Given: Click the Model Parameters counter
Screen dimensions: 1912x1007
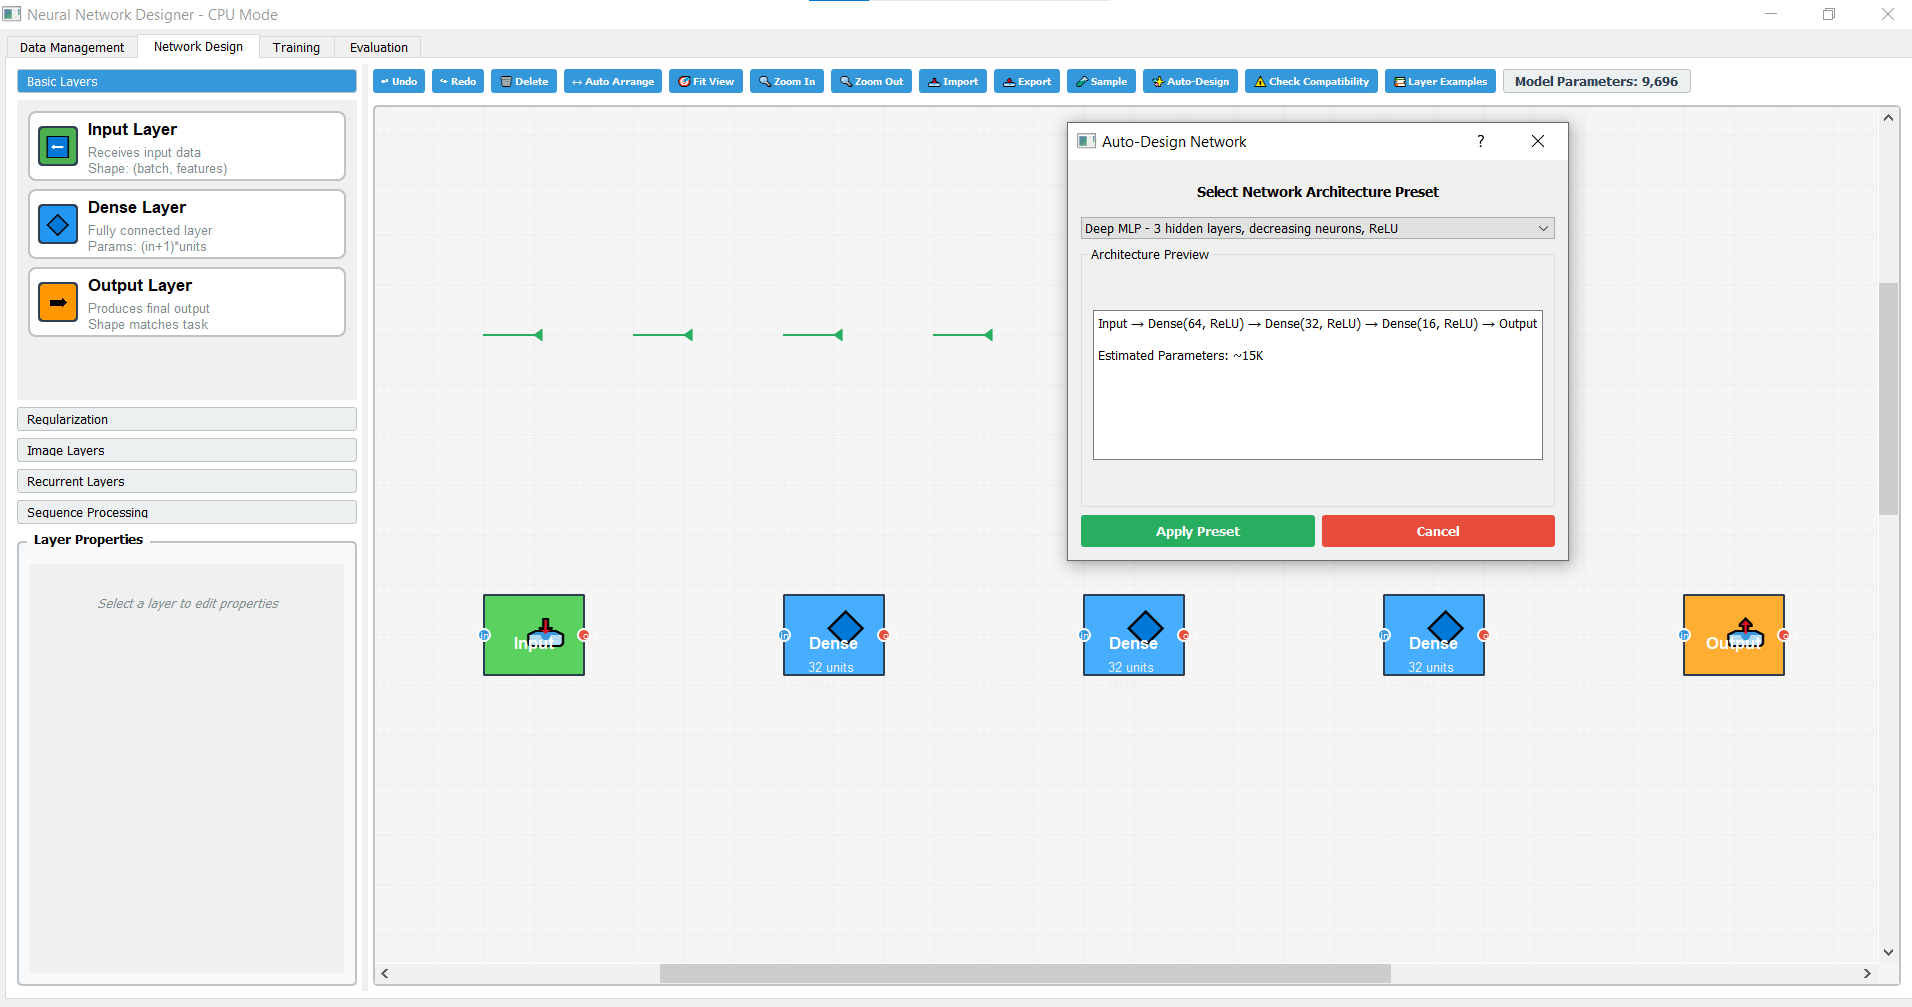Looking at the screenshot, I should [1597, 81].
